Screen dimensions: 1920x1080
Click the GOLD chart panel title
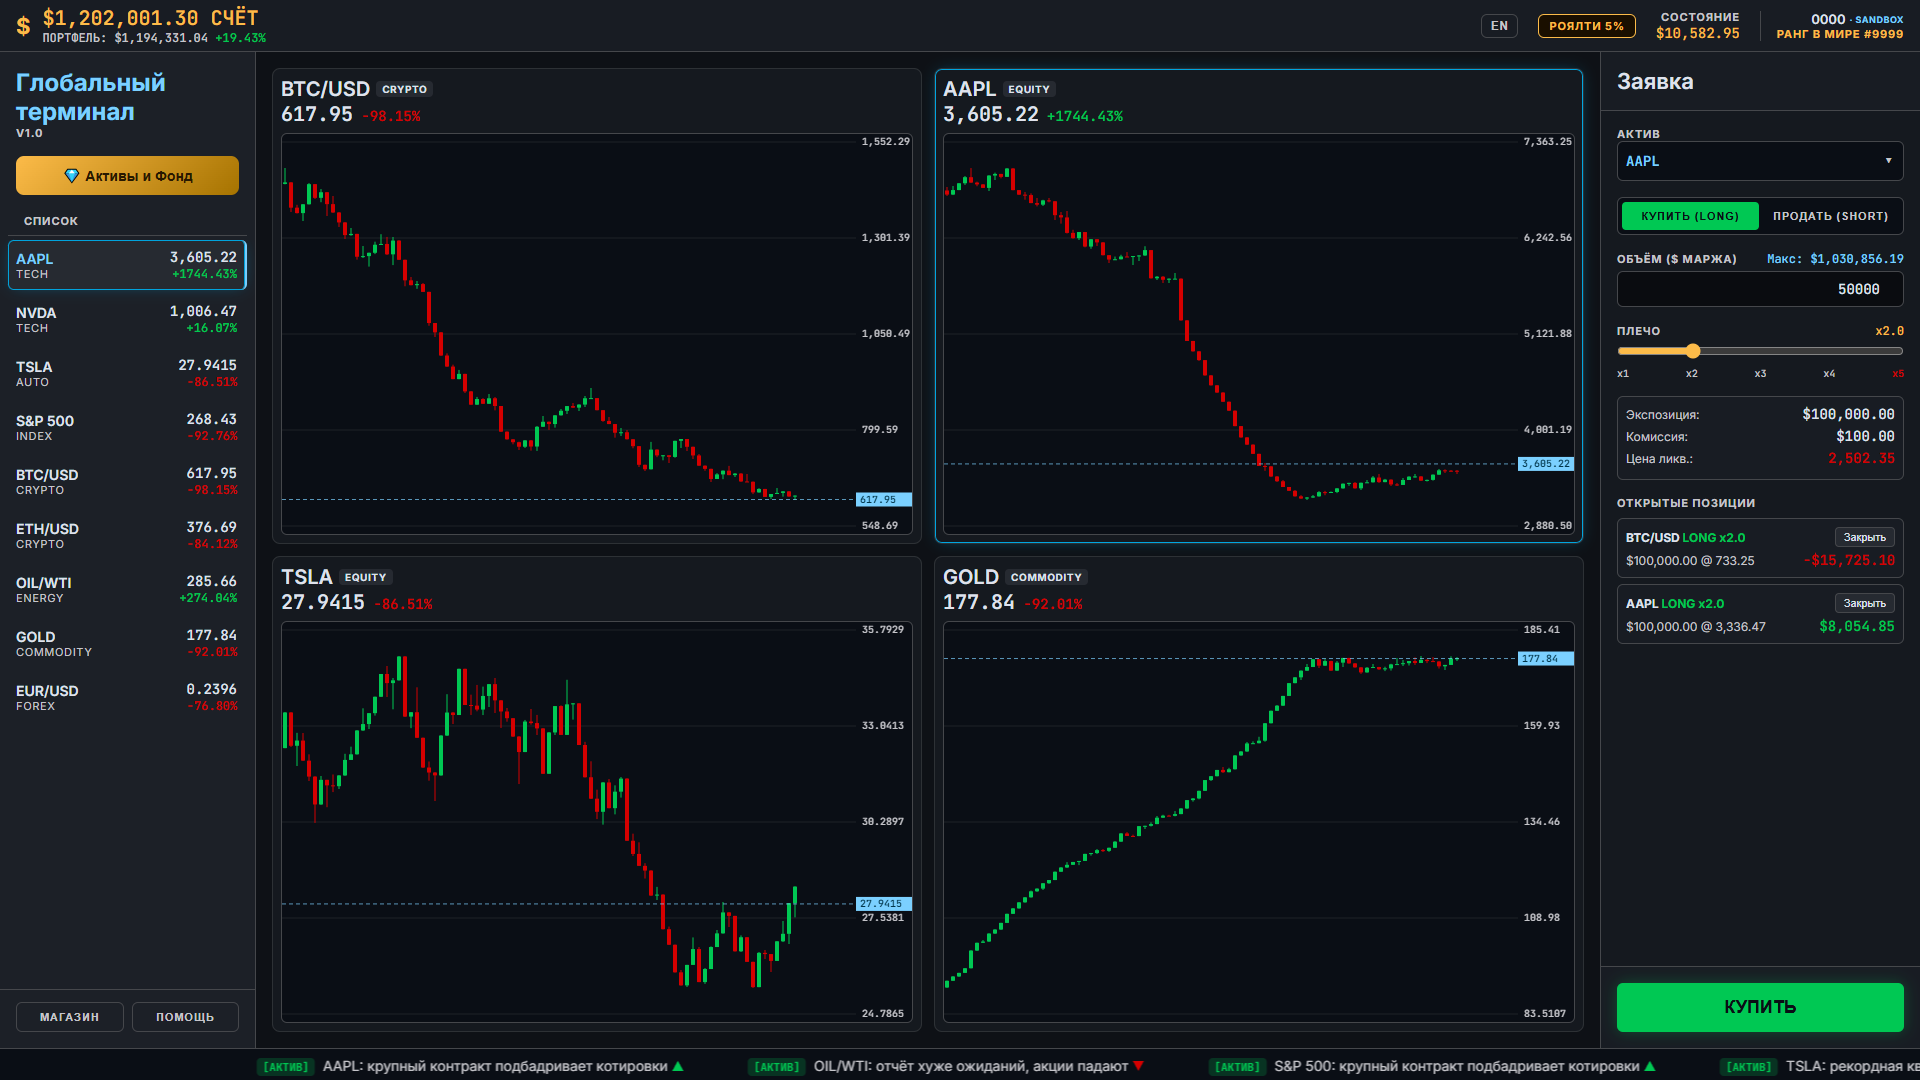coord(971,577)
